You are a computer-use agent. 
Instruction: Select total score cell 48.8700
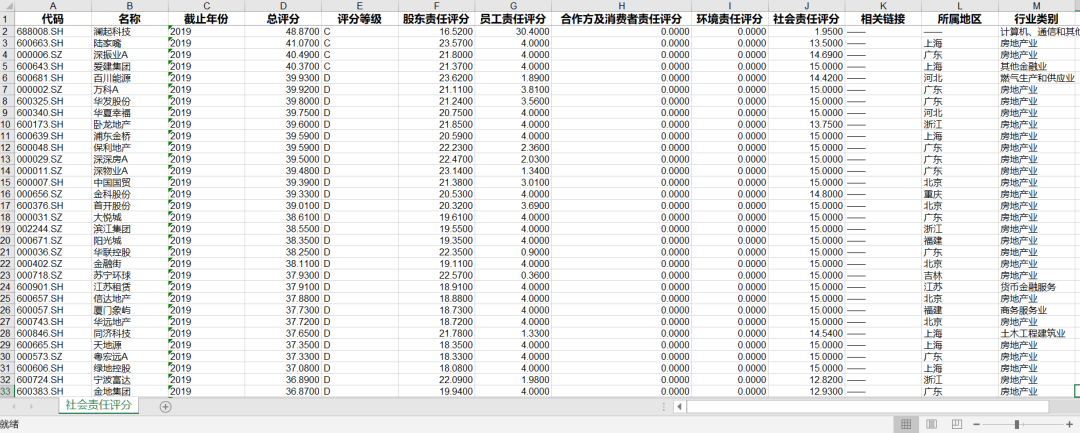tap(283, 32)
